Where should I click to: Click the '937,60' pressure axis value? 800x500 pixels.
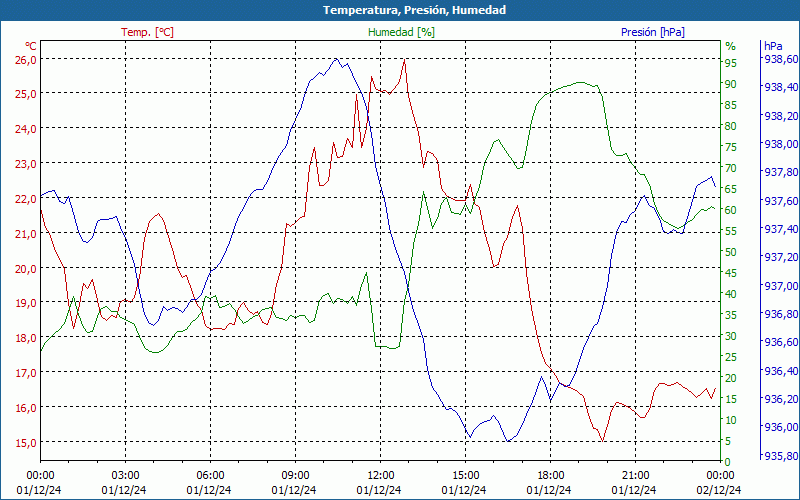[x=780, y=201]
